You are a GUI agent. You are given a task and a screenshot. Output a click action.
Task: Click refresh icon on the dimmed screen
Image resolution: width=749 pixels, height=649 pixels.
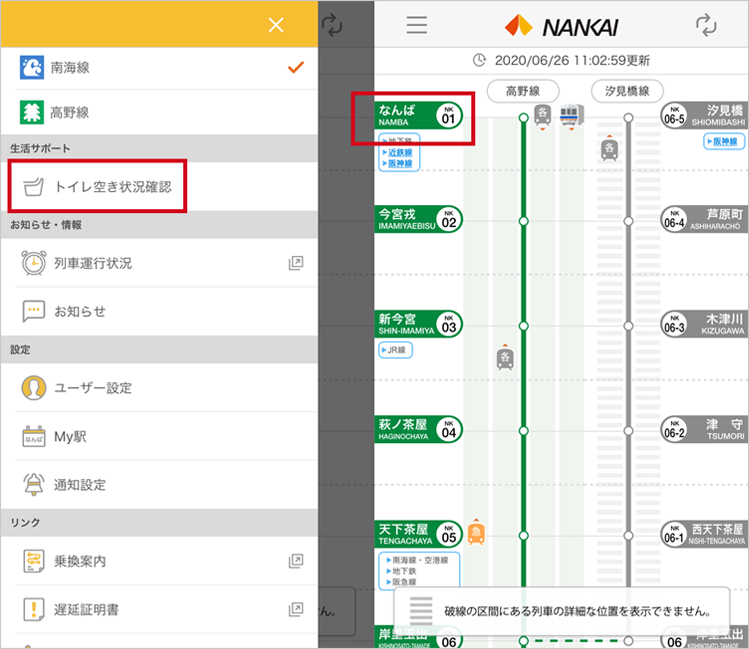(332, 25)
